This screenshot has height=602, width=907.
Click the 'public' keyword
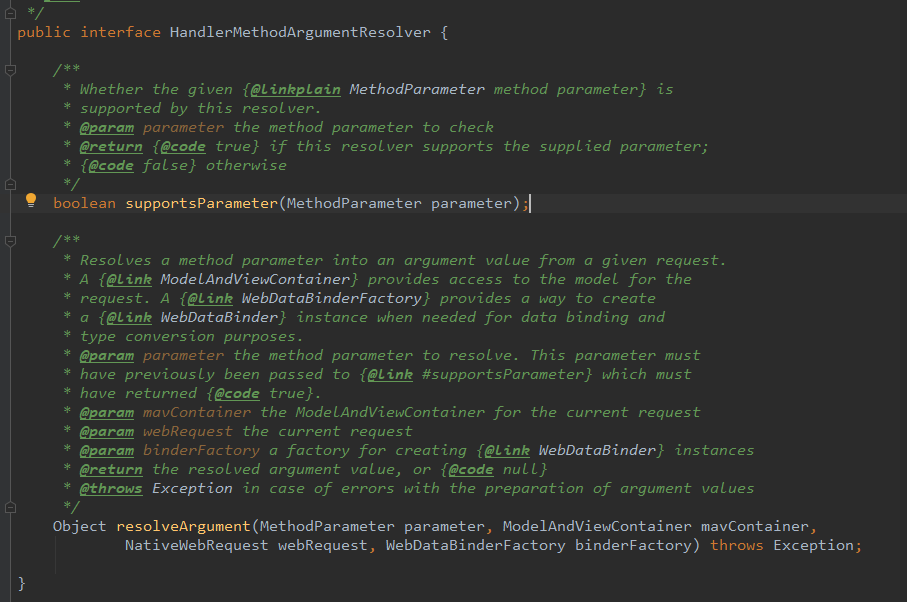(44, 32)
